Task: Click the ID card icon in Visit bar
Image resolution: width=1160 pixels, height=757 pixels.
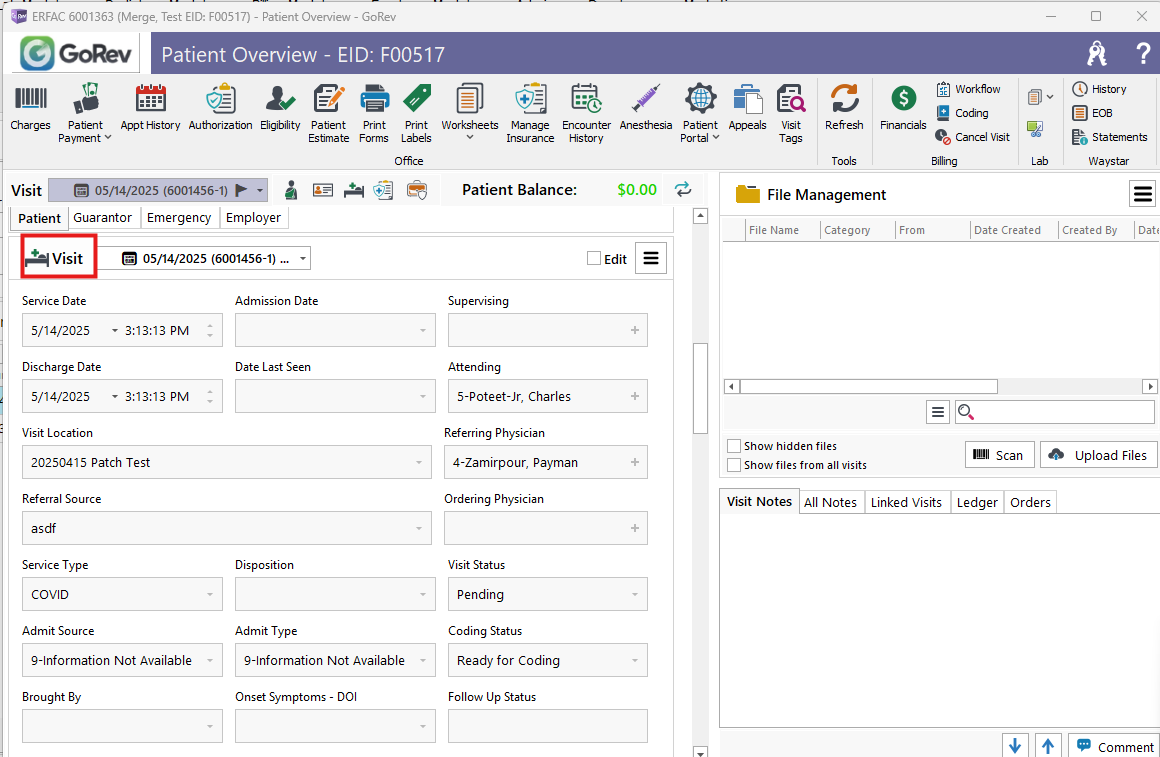Action: 323,190
